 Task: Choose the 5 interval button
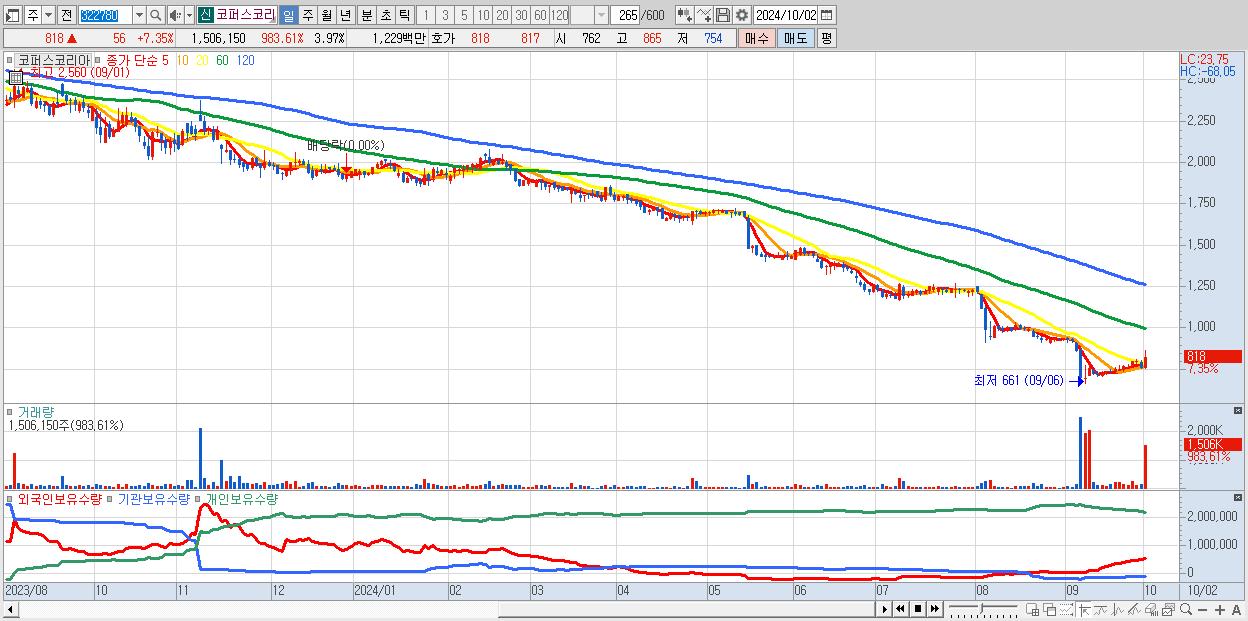pos(464,15)
